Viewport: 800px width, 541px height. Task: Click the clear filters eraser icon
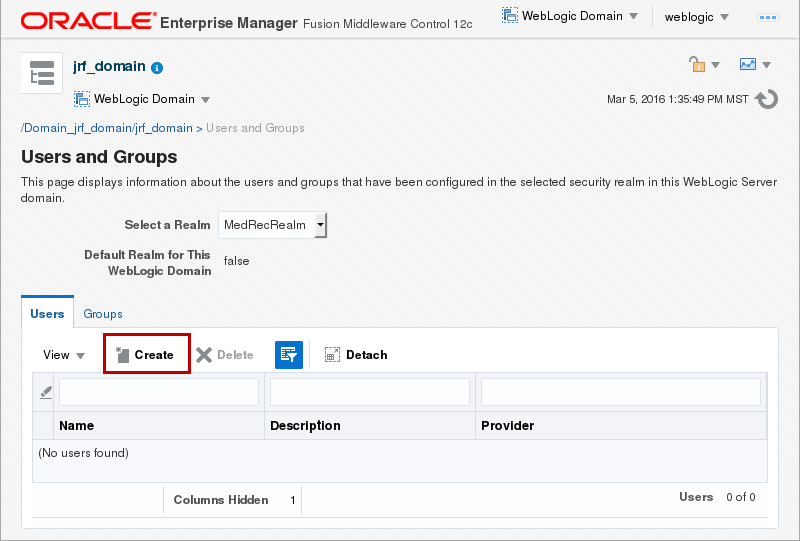point(45,392)
